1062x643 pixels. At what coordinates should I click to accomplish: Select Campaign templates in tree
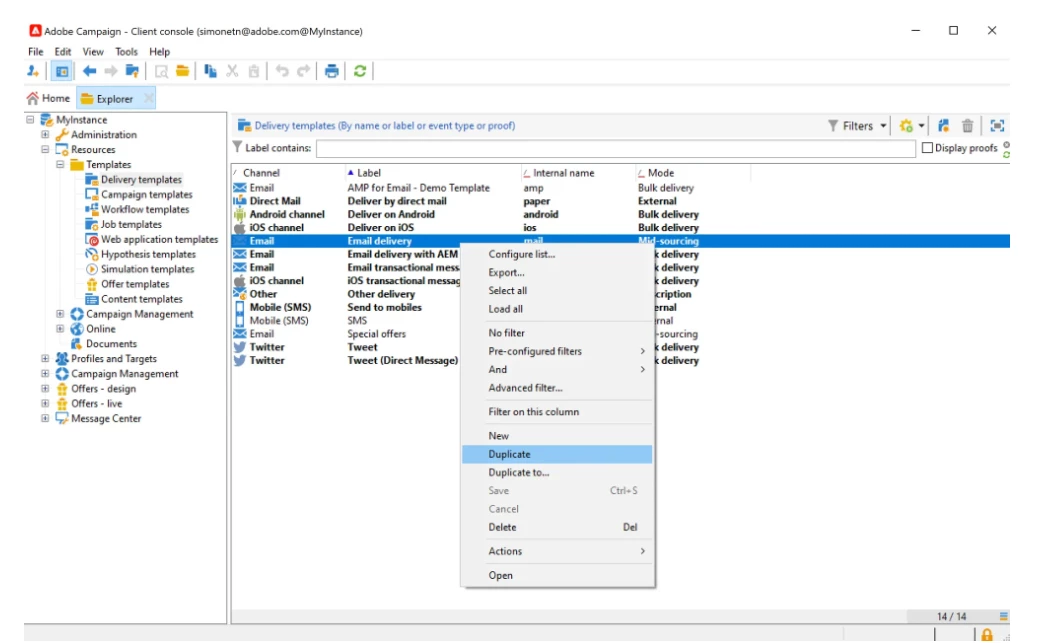click(146, 194)
